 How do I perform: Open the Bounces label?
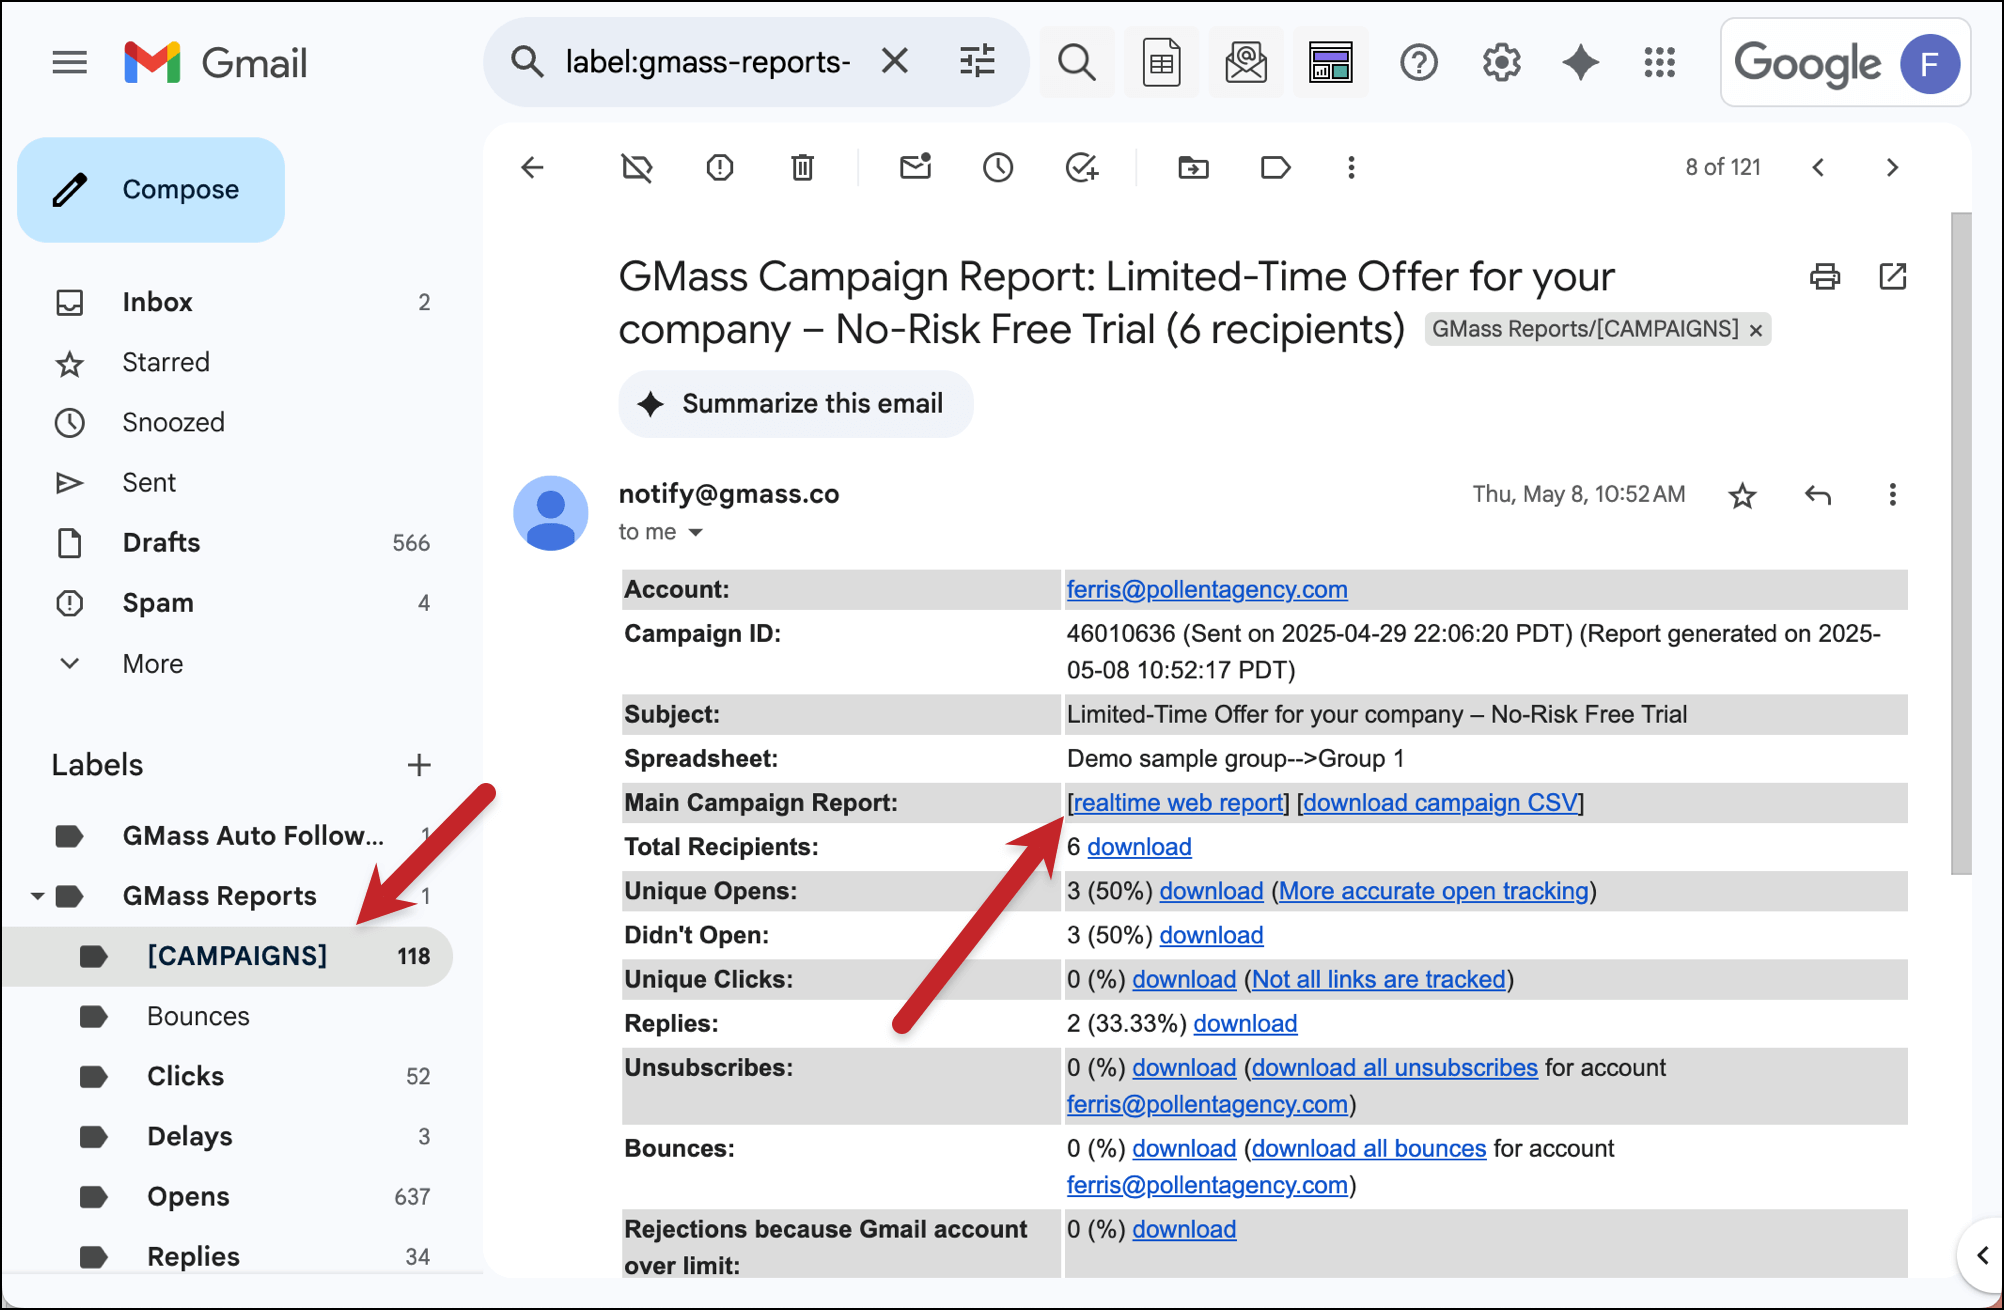click(x=198, y=1016)
